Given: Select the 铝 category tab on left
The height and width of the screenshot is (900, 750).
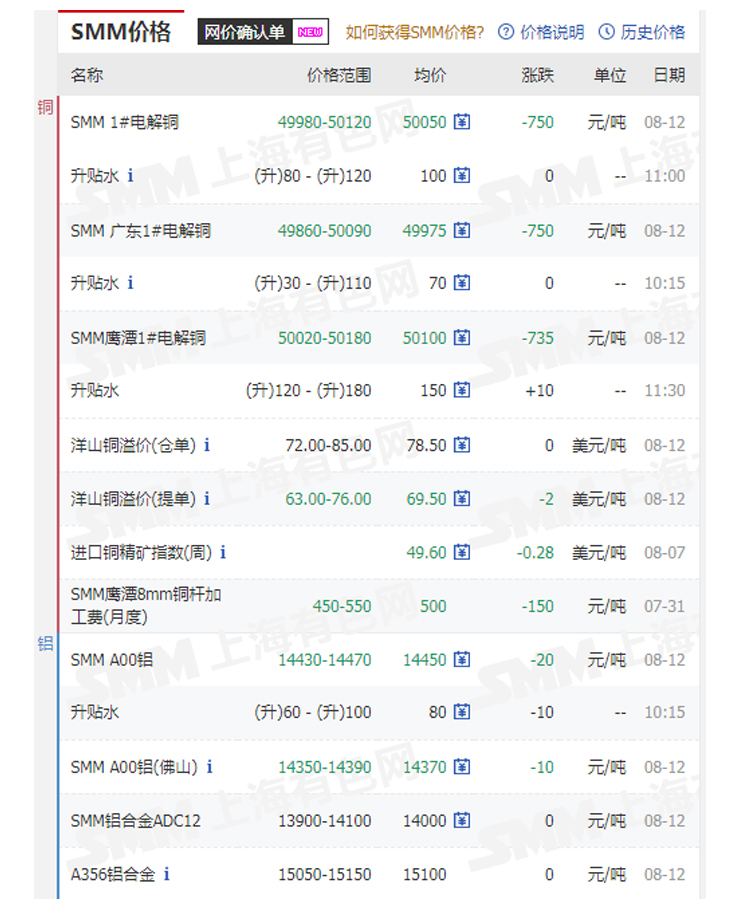Looking at the screenshot, I should tap(45, 644).
